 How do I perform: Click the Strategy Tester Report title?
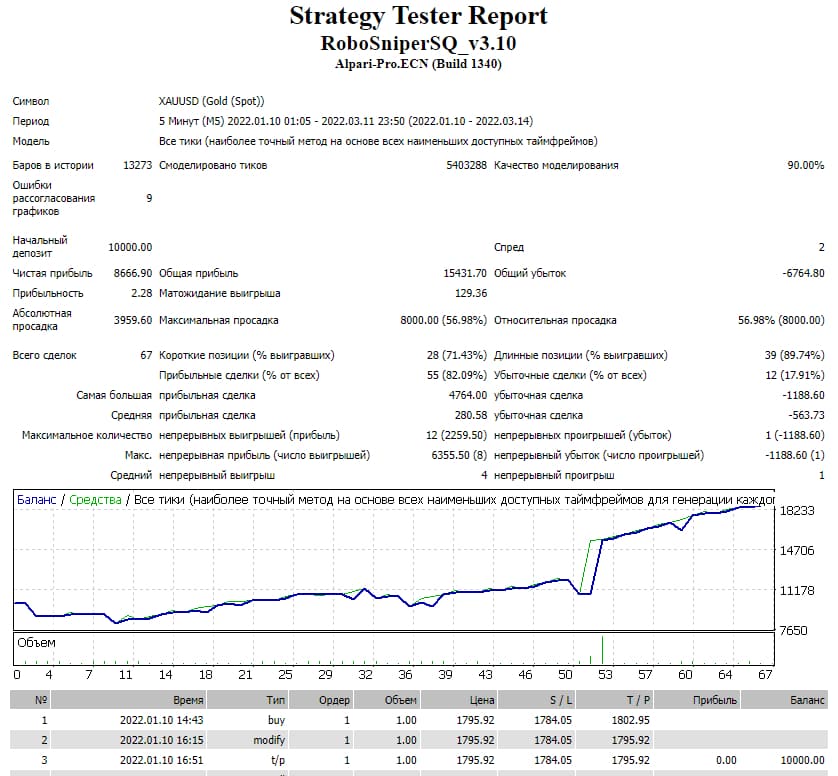(x=418, y=17)
